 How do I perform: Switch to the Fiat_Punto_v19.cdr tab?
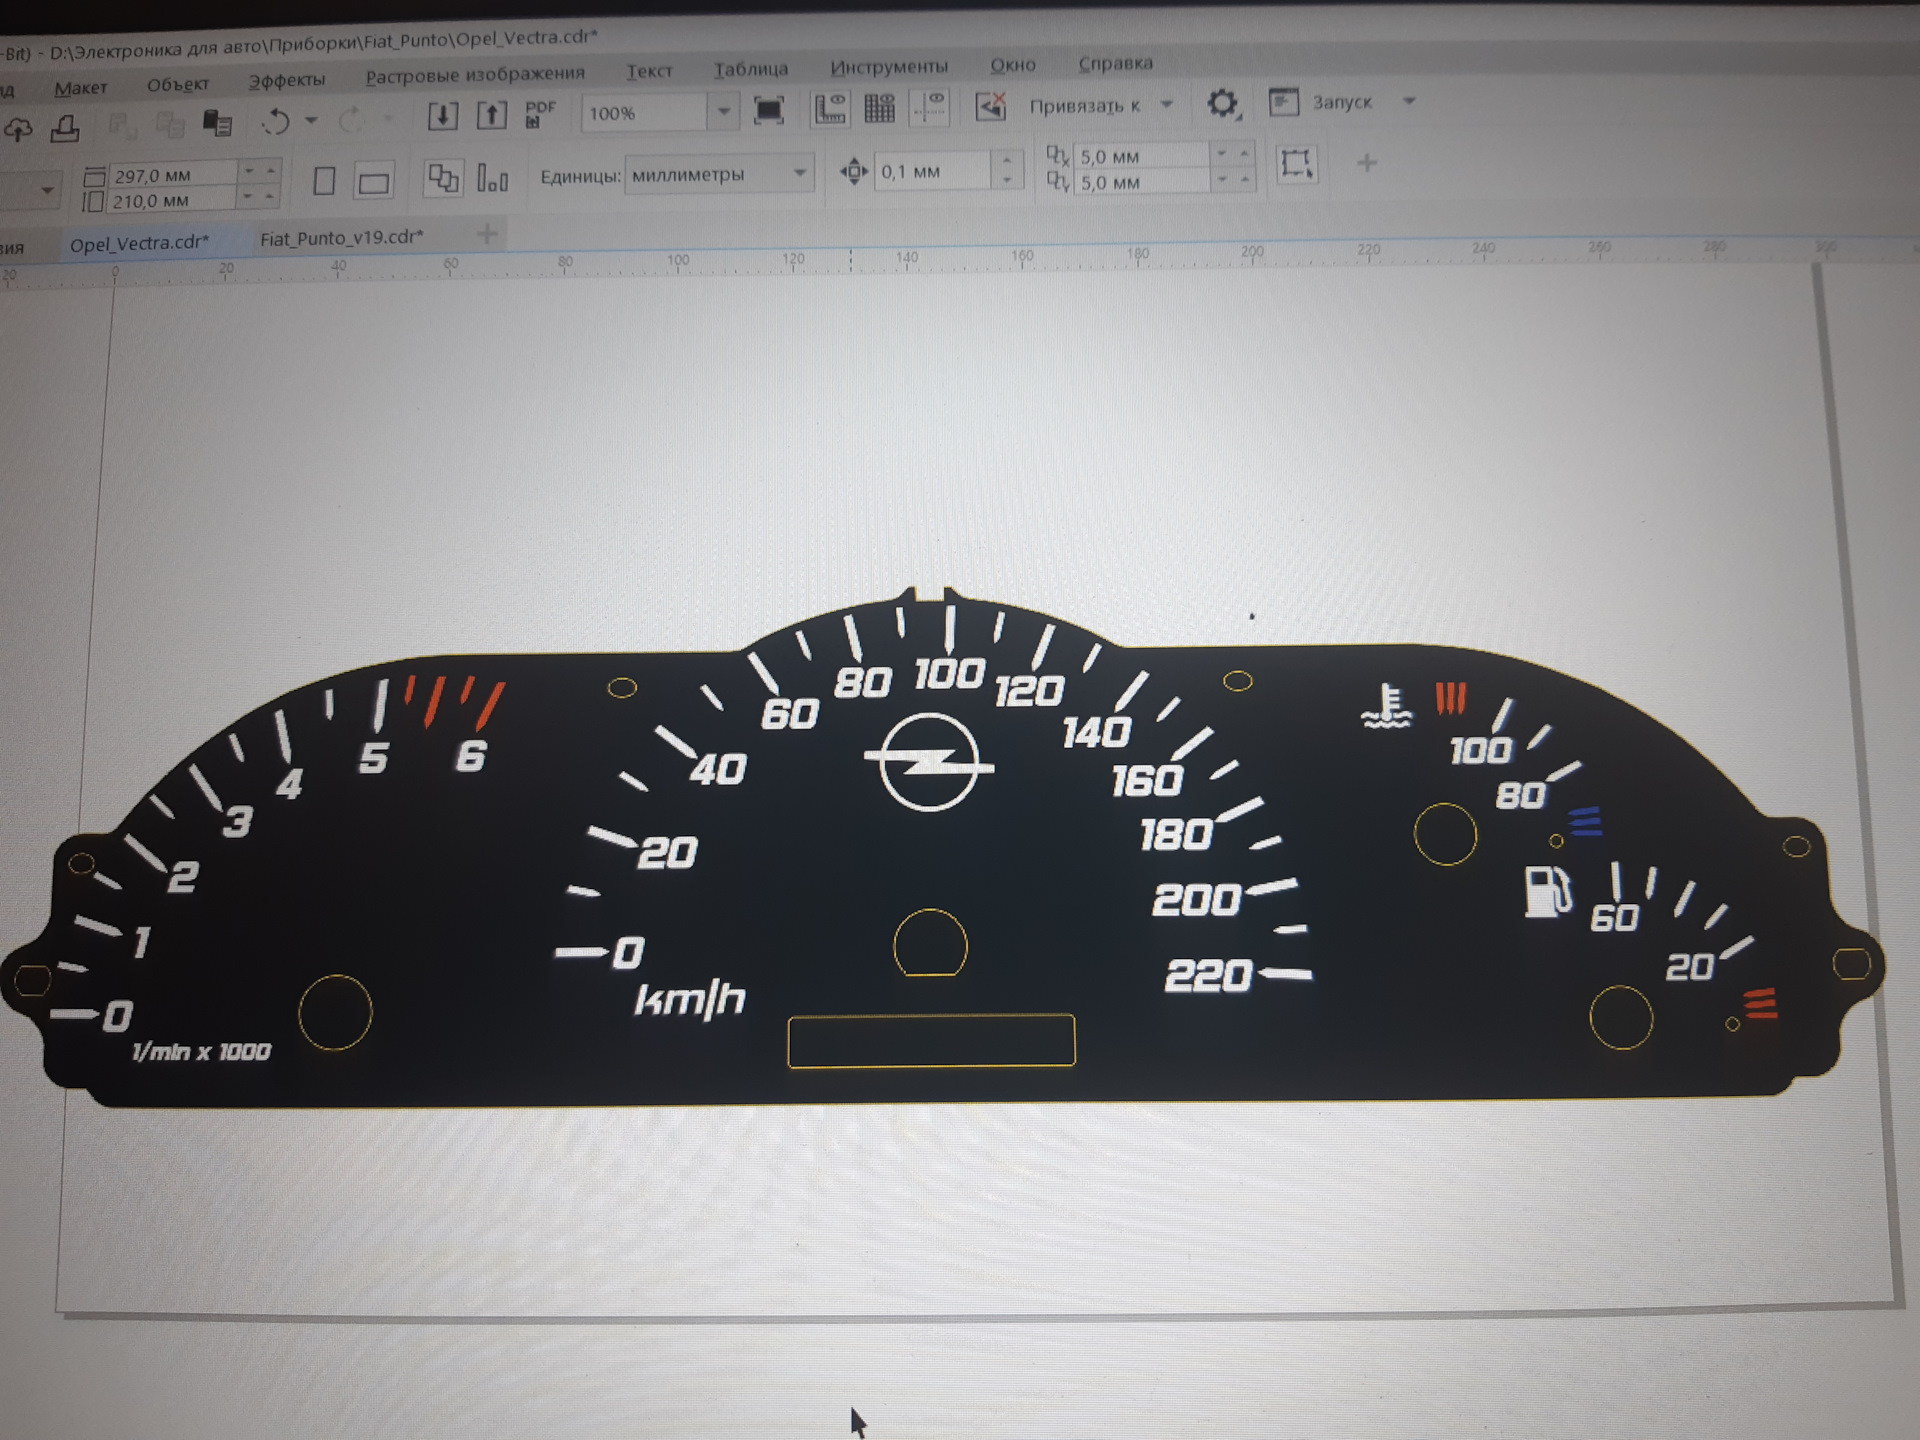(x=341, y=238)
